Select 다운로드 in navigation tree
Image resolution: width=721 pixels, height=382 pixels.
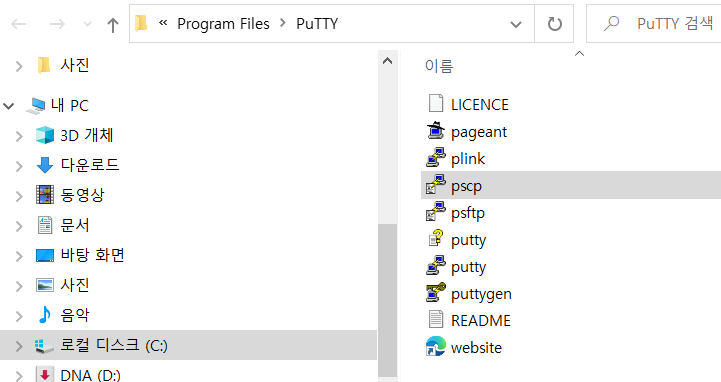click(90, 165)
